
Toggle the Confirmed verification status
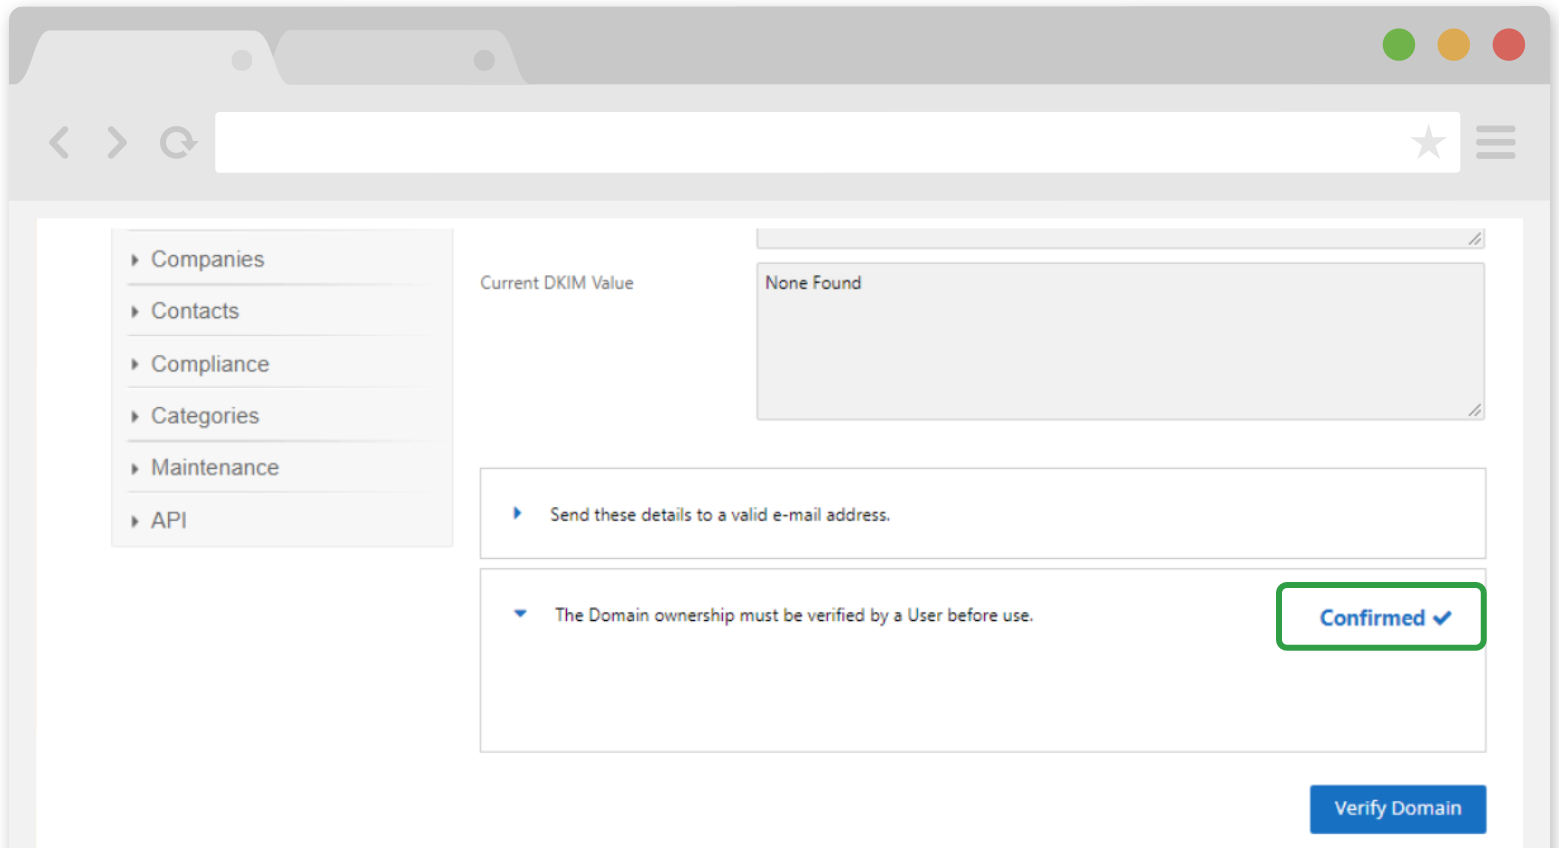pyautogui.click(x=1380, y=617)
